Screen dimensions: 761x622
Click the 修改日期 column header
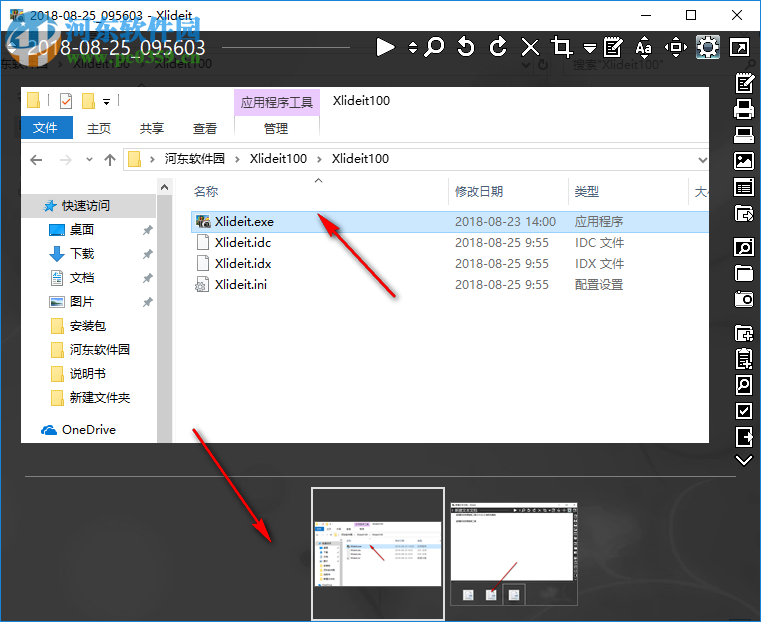click(479, 192)
